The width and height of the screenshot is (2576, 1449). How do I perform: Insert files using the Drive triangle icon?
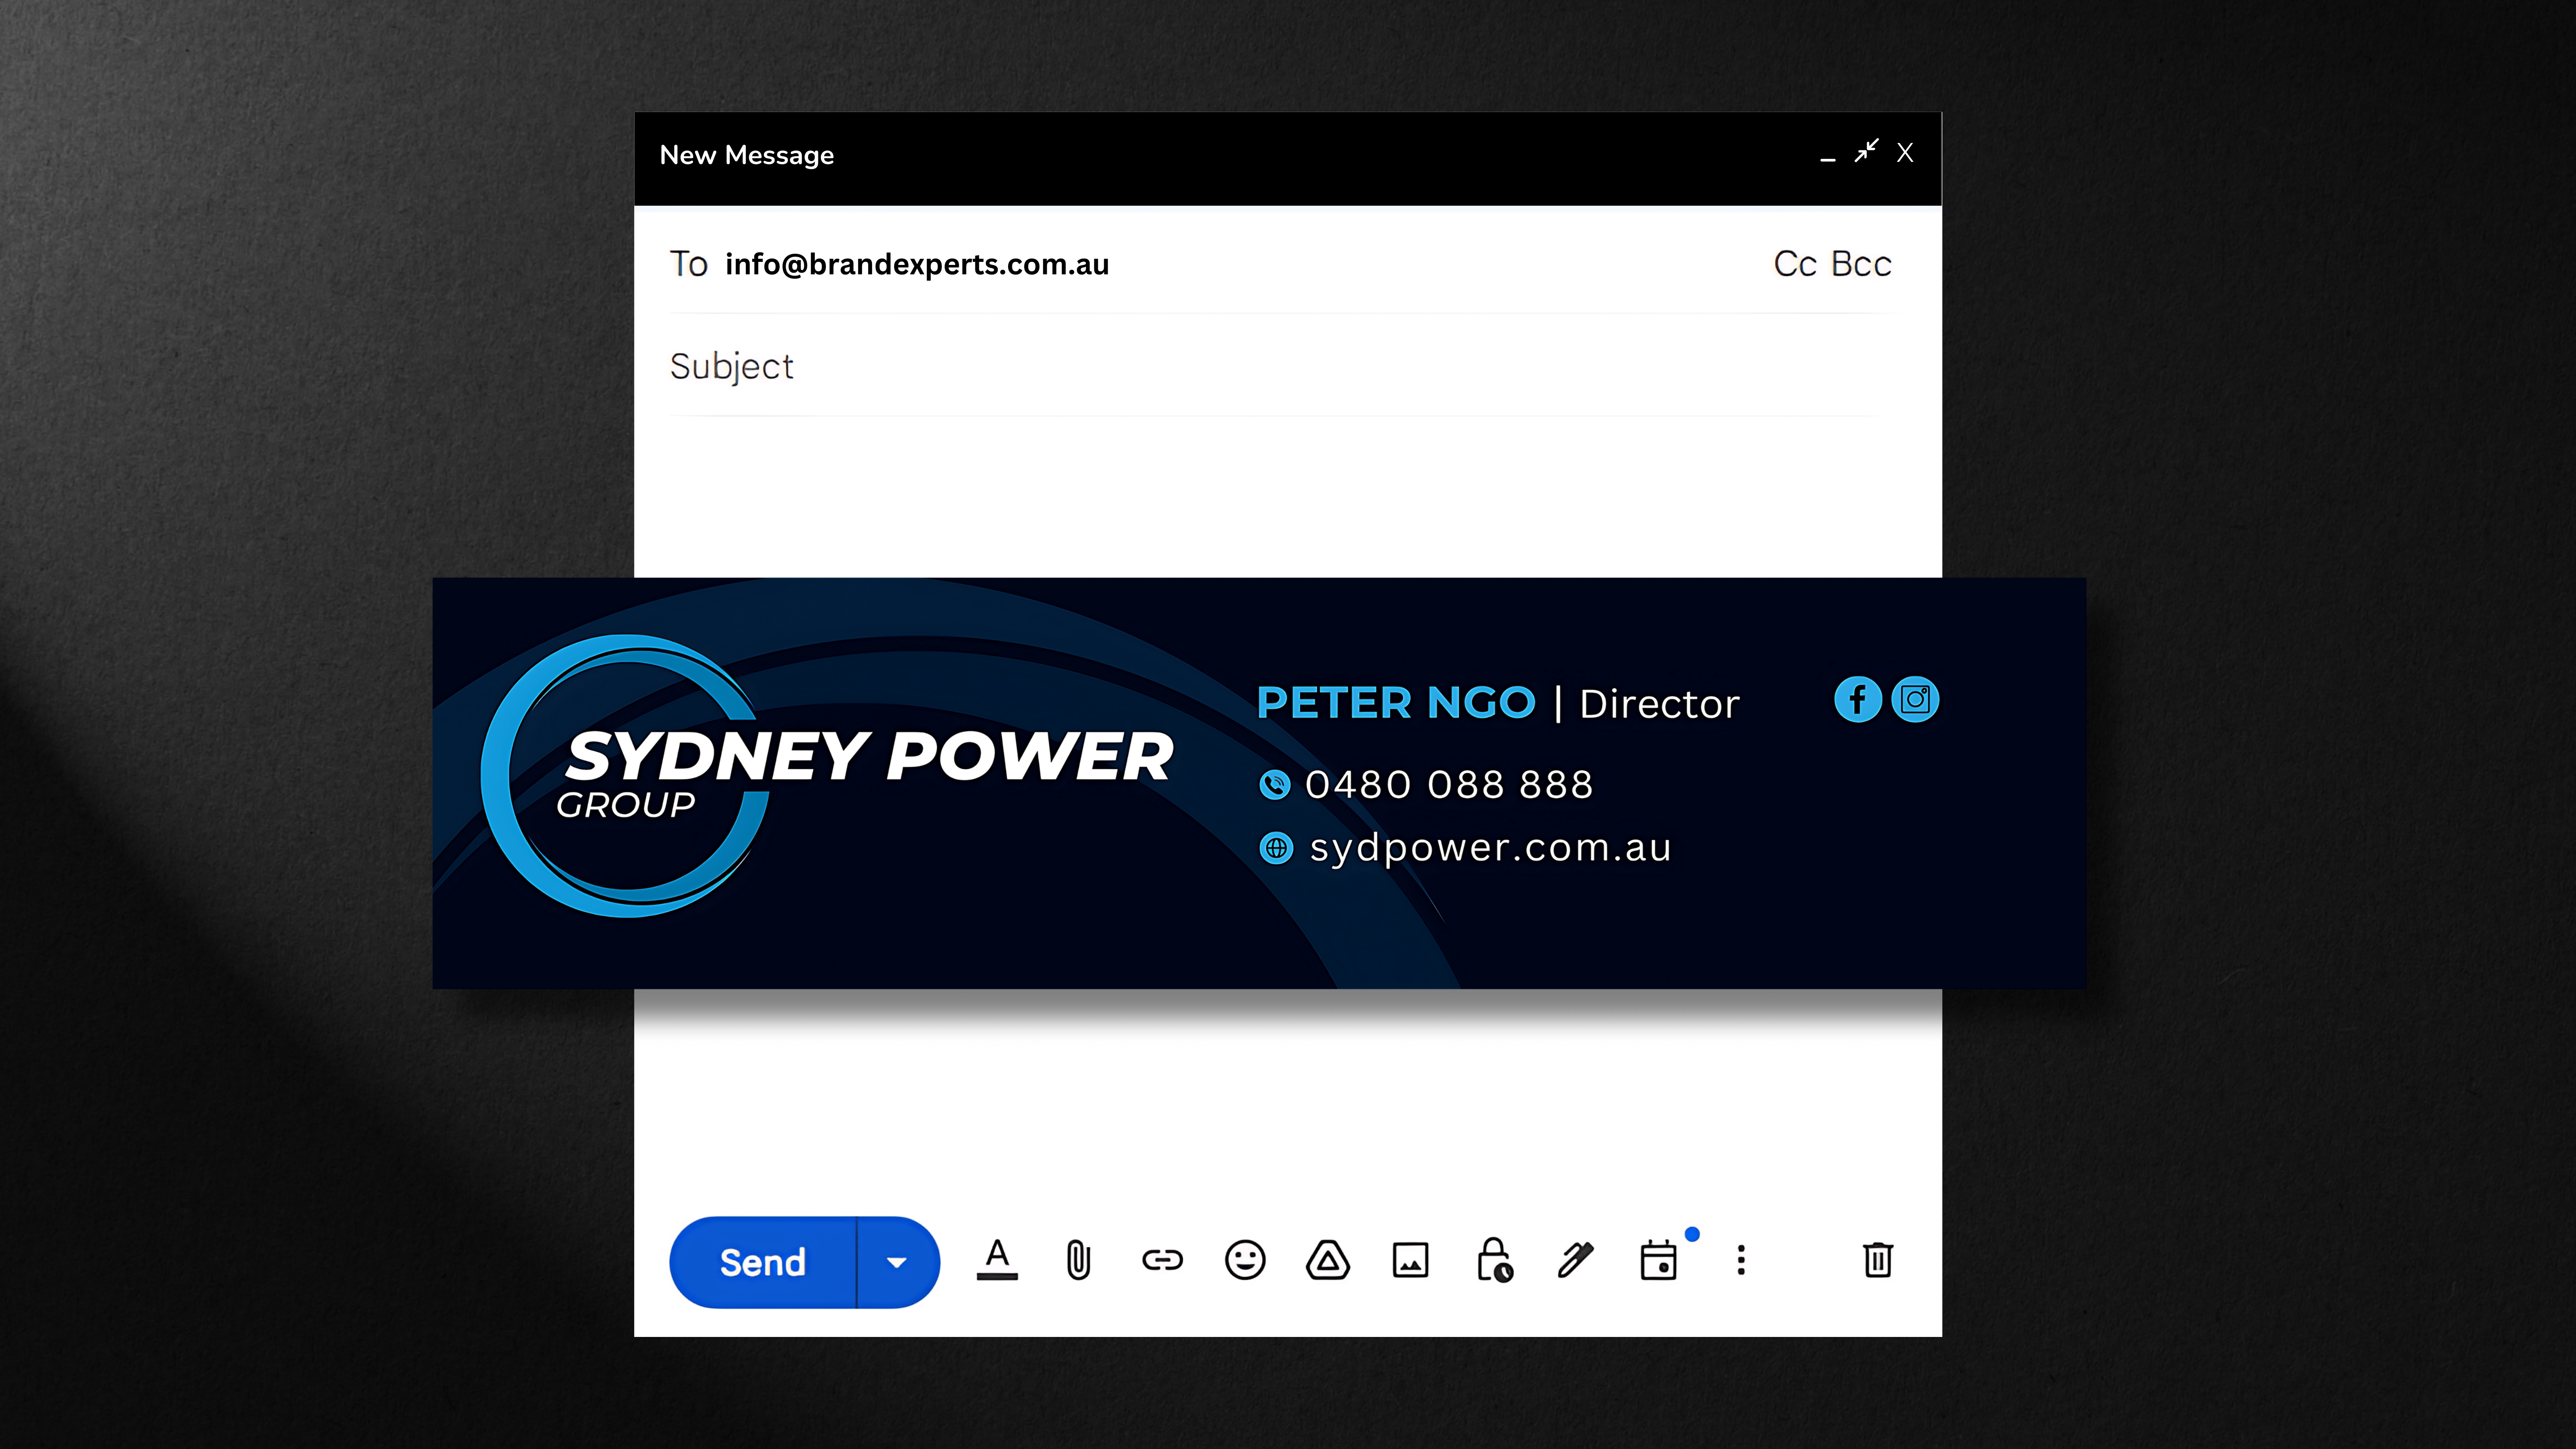point(1328,1260)
